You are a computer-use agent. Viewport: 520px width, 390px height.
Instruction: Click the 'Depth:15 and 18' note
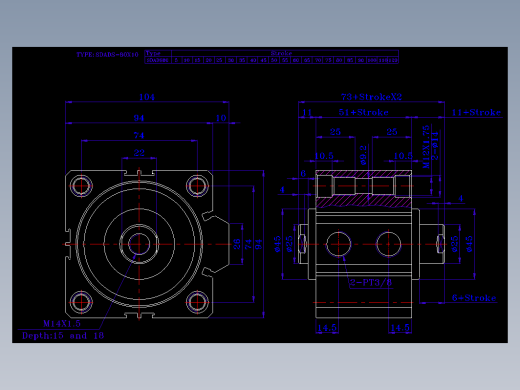(x=63, y=336)
